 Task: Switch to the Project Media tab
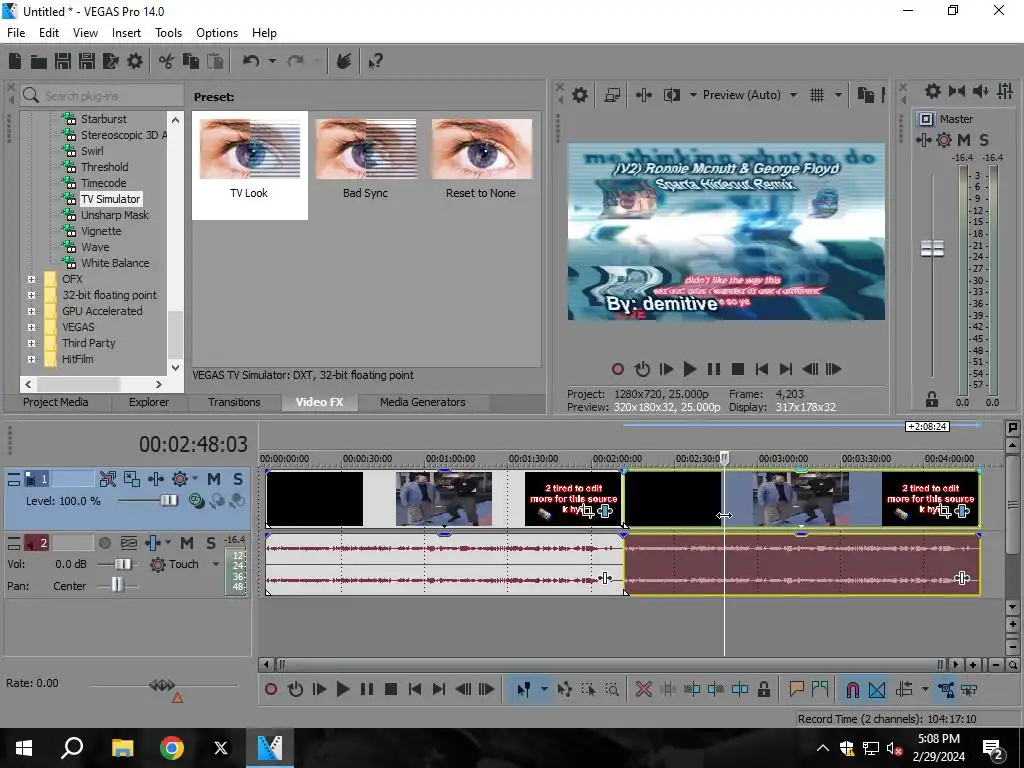56,402
